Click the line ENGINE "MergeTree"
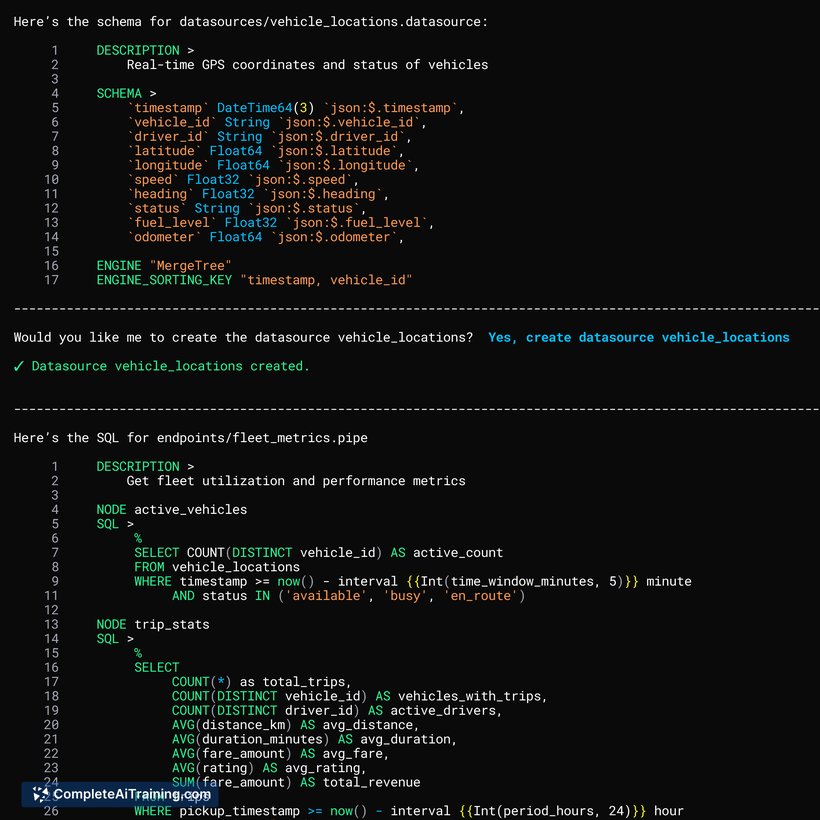Viewport: 820px width, 820px height. point(164,266)
